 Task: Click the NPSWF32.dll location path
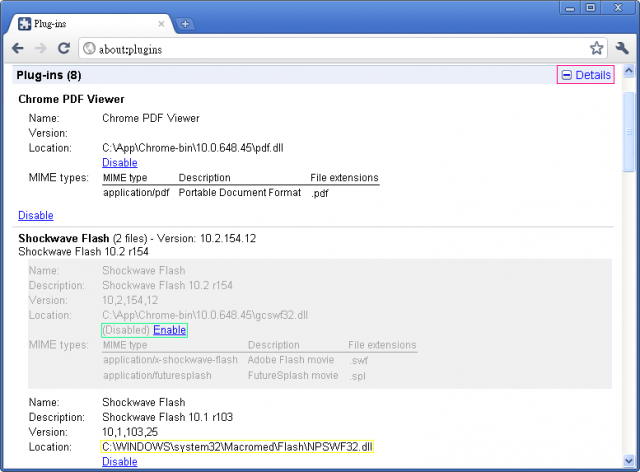tap(237, 447)
